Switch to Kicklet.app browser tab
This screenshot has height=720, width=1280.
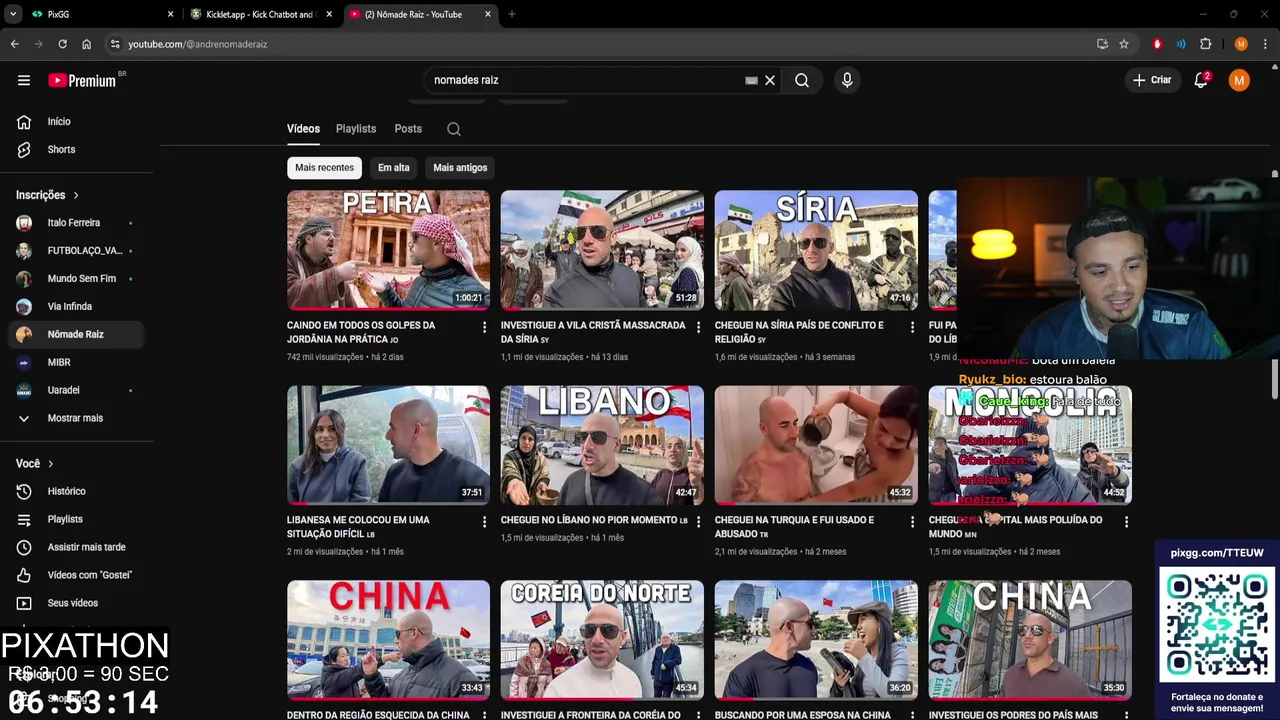(260, 14)
